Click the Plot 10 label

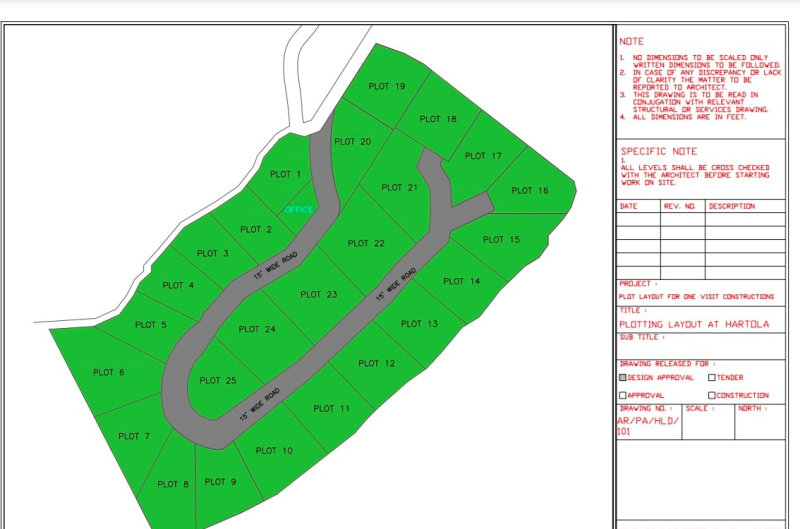click(x=274, y=450)
